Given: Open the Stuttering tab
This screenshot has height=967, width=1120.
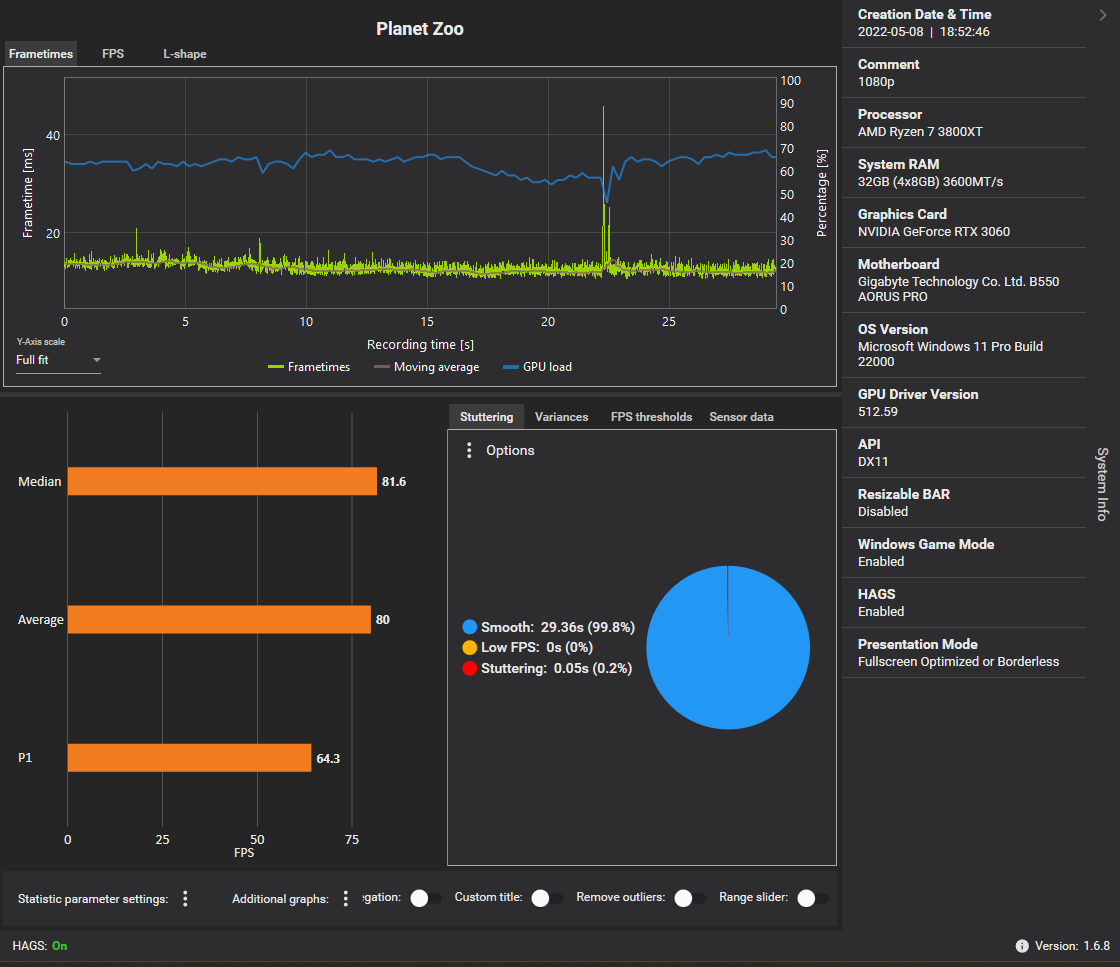Looking at the screenshot, I should (486, 416).
